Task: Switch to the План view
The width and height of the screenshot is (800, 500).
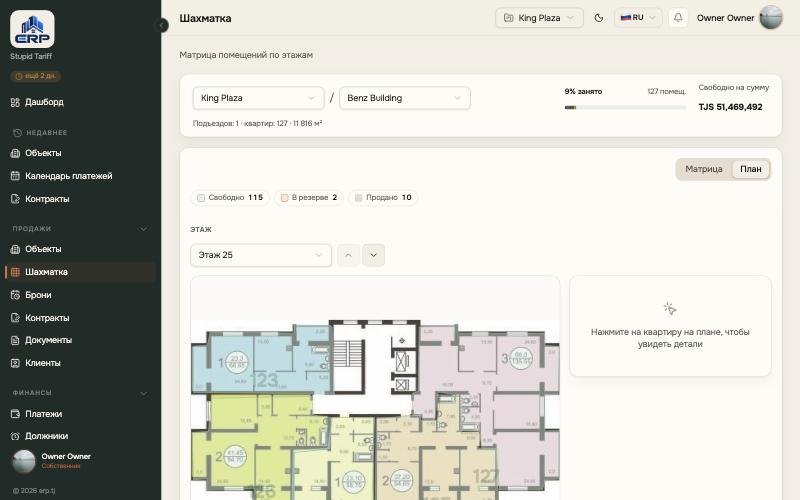Action: (x=751, y=169)
